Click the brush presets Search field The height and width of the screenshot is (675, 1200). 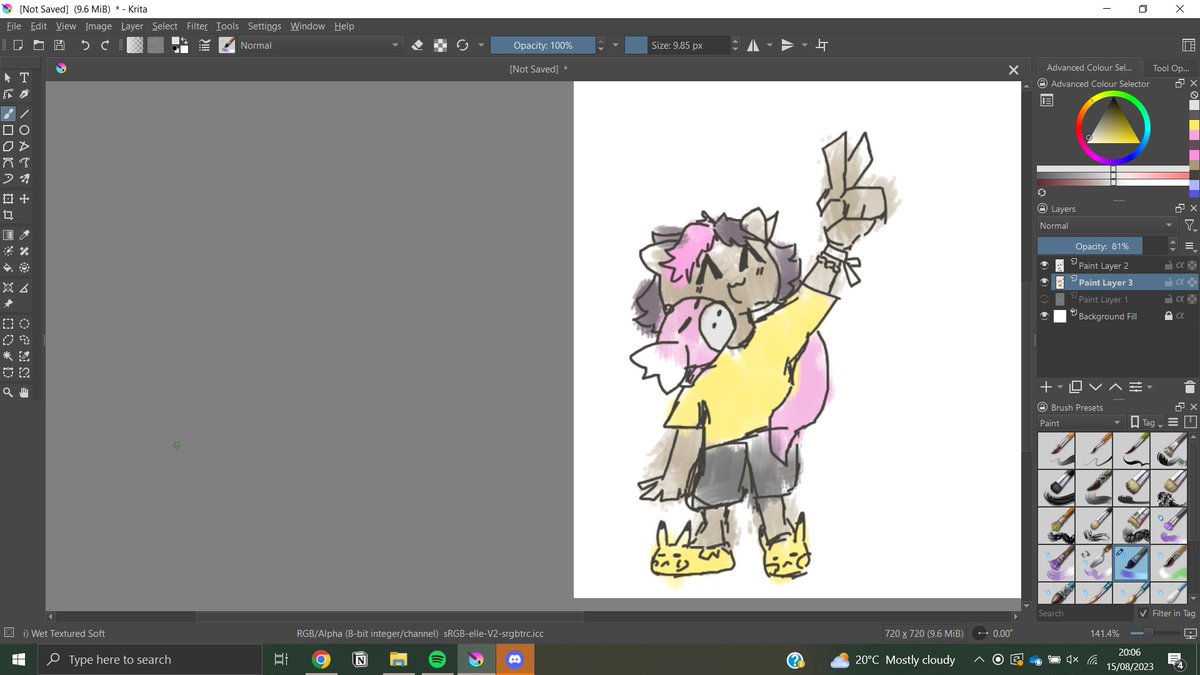1084,613
